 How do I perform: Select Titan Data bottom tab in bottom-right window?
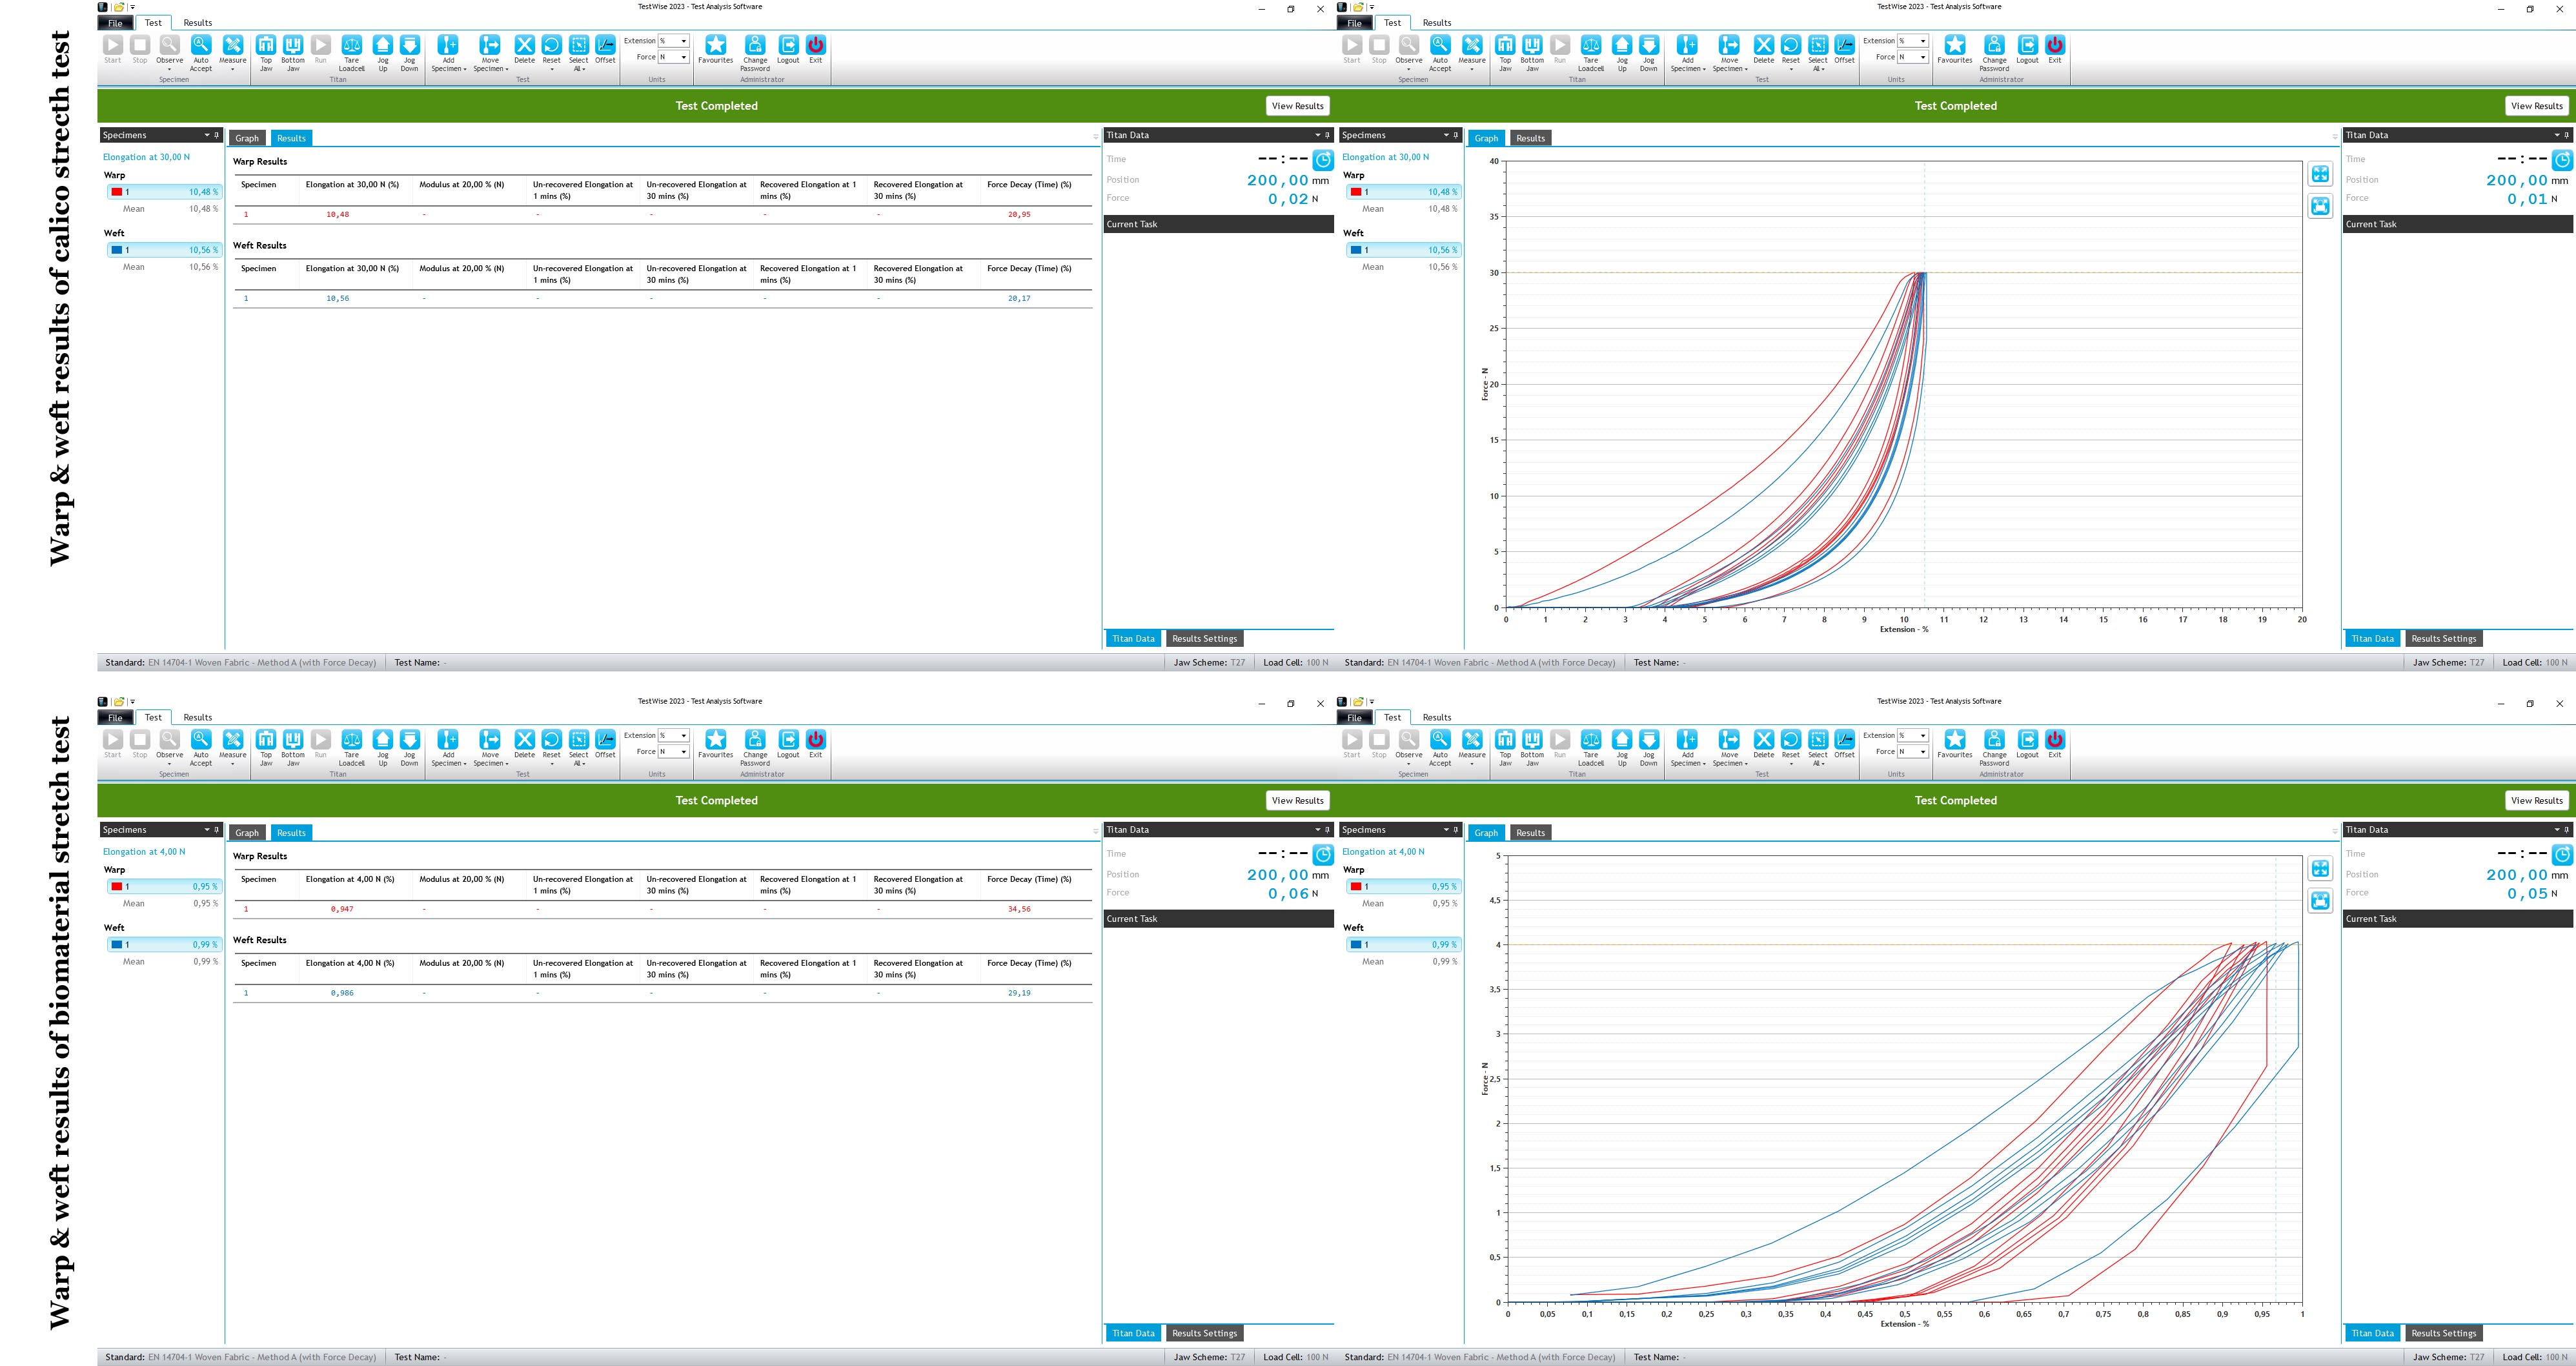(2372, 1333)
